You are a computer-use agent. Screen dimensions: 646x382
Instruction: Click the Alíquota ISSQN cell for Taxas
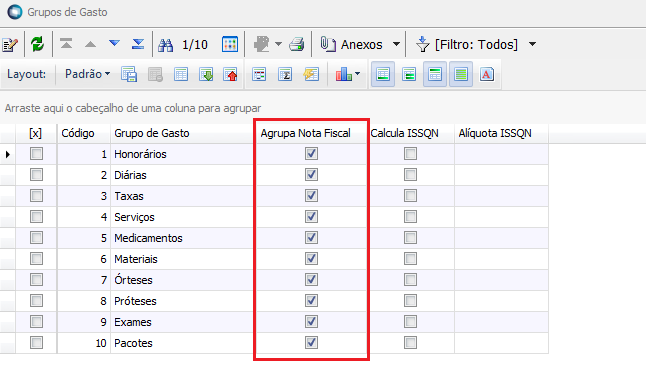[501, 196]
